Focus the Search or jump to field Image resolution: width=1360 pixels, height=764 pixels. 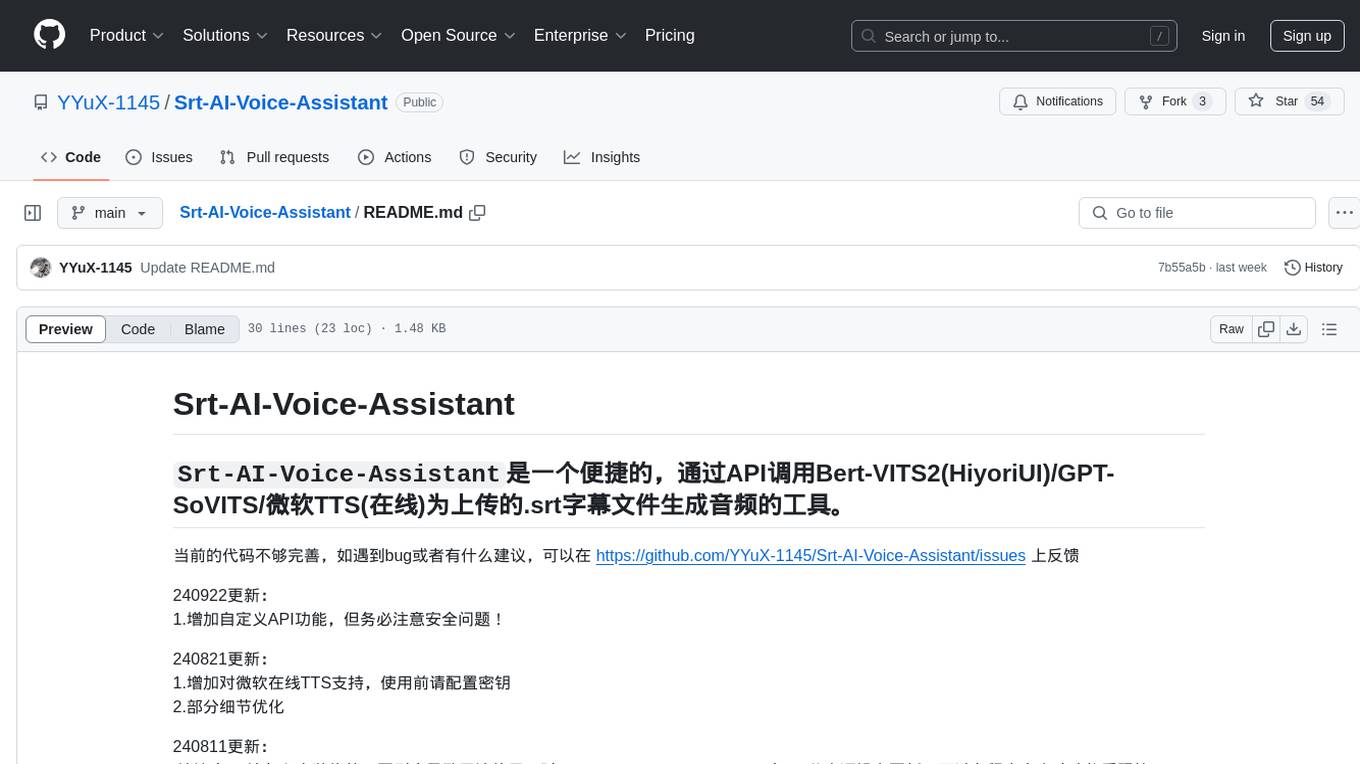coord(1016,36)
